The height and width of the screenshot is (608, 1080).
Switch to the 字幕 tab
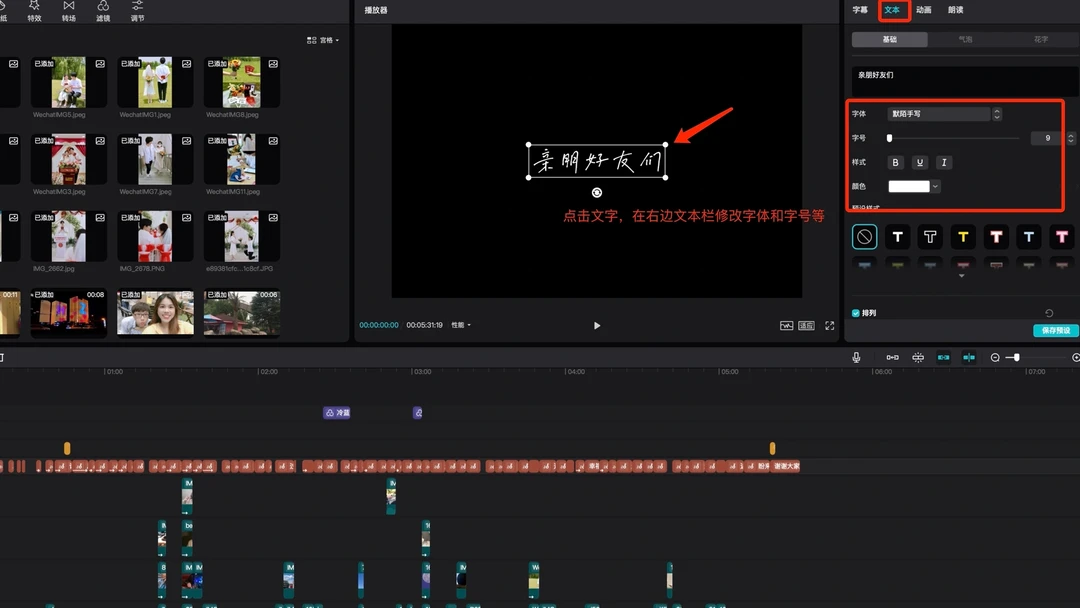click(860, 10)
